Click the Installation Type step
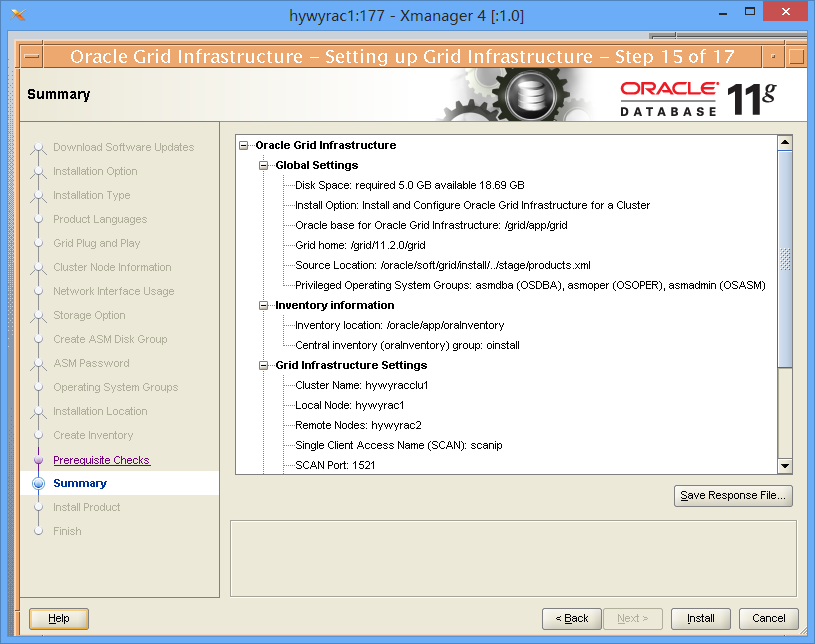 pyautogui.click(x=91, y=195)
